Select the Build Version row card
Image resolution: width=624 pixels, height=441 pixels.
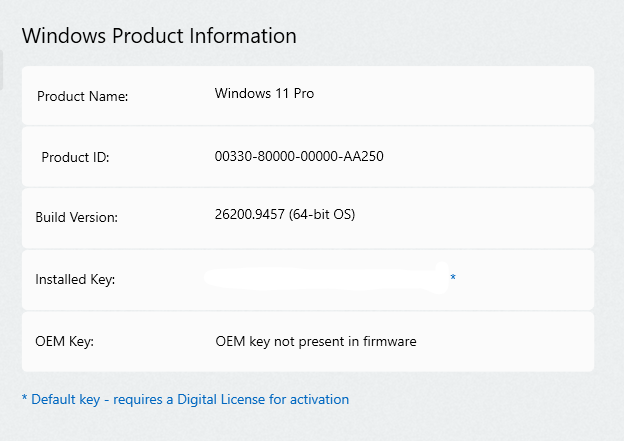tap(308, 219)
